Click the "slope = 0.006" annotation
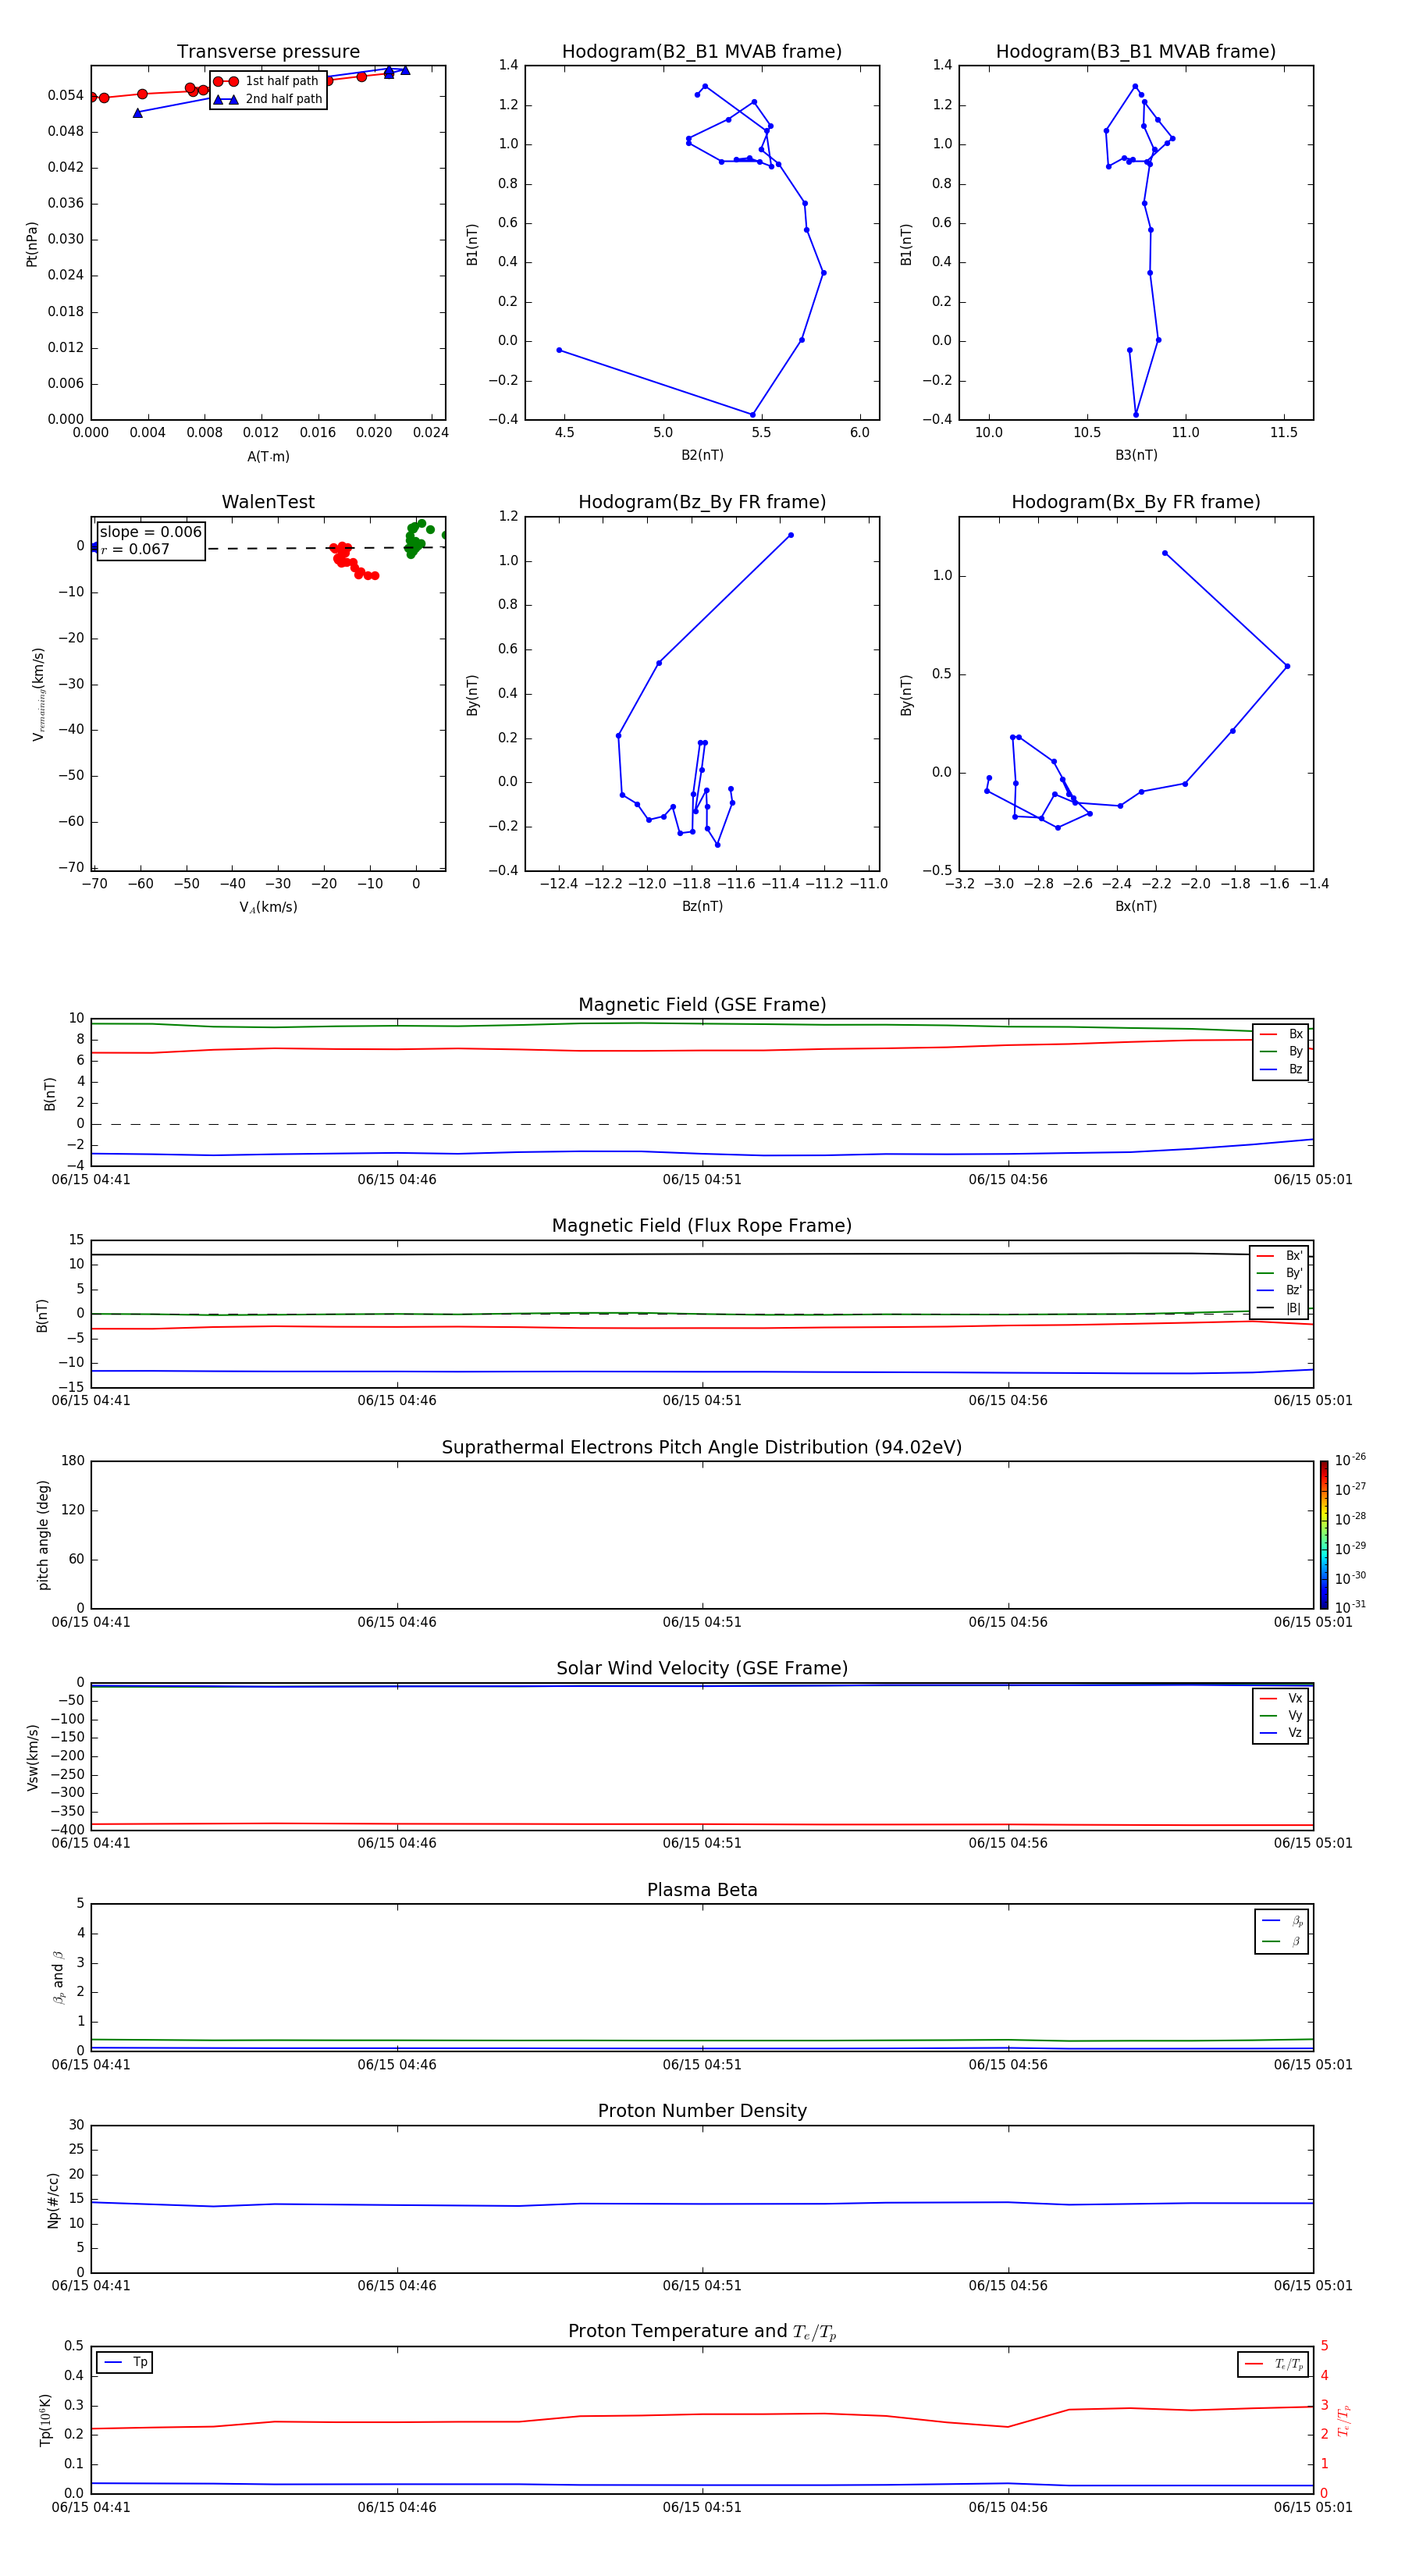The height and width of the screenshot is (2576, 1405). click(151, 532)
